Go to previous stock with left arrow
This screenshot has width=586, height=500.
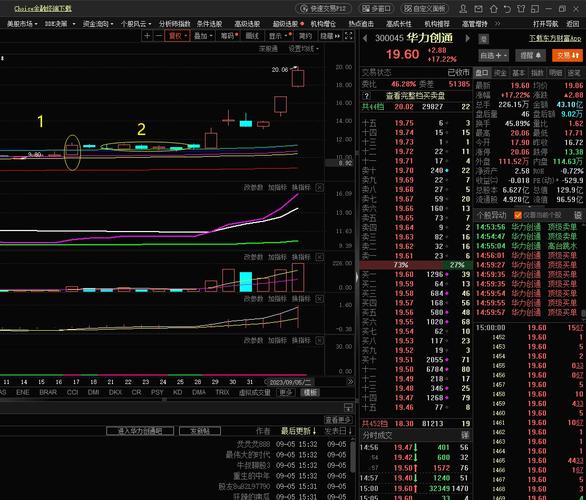(x=365, y=38)
